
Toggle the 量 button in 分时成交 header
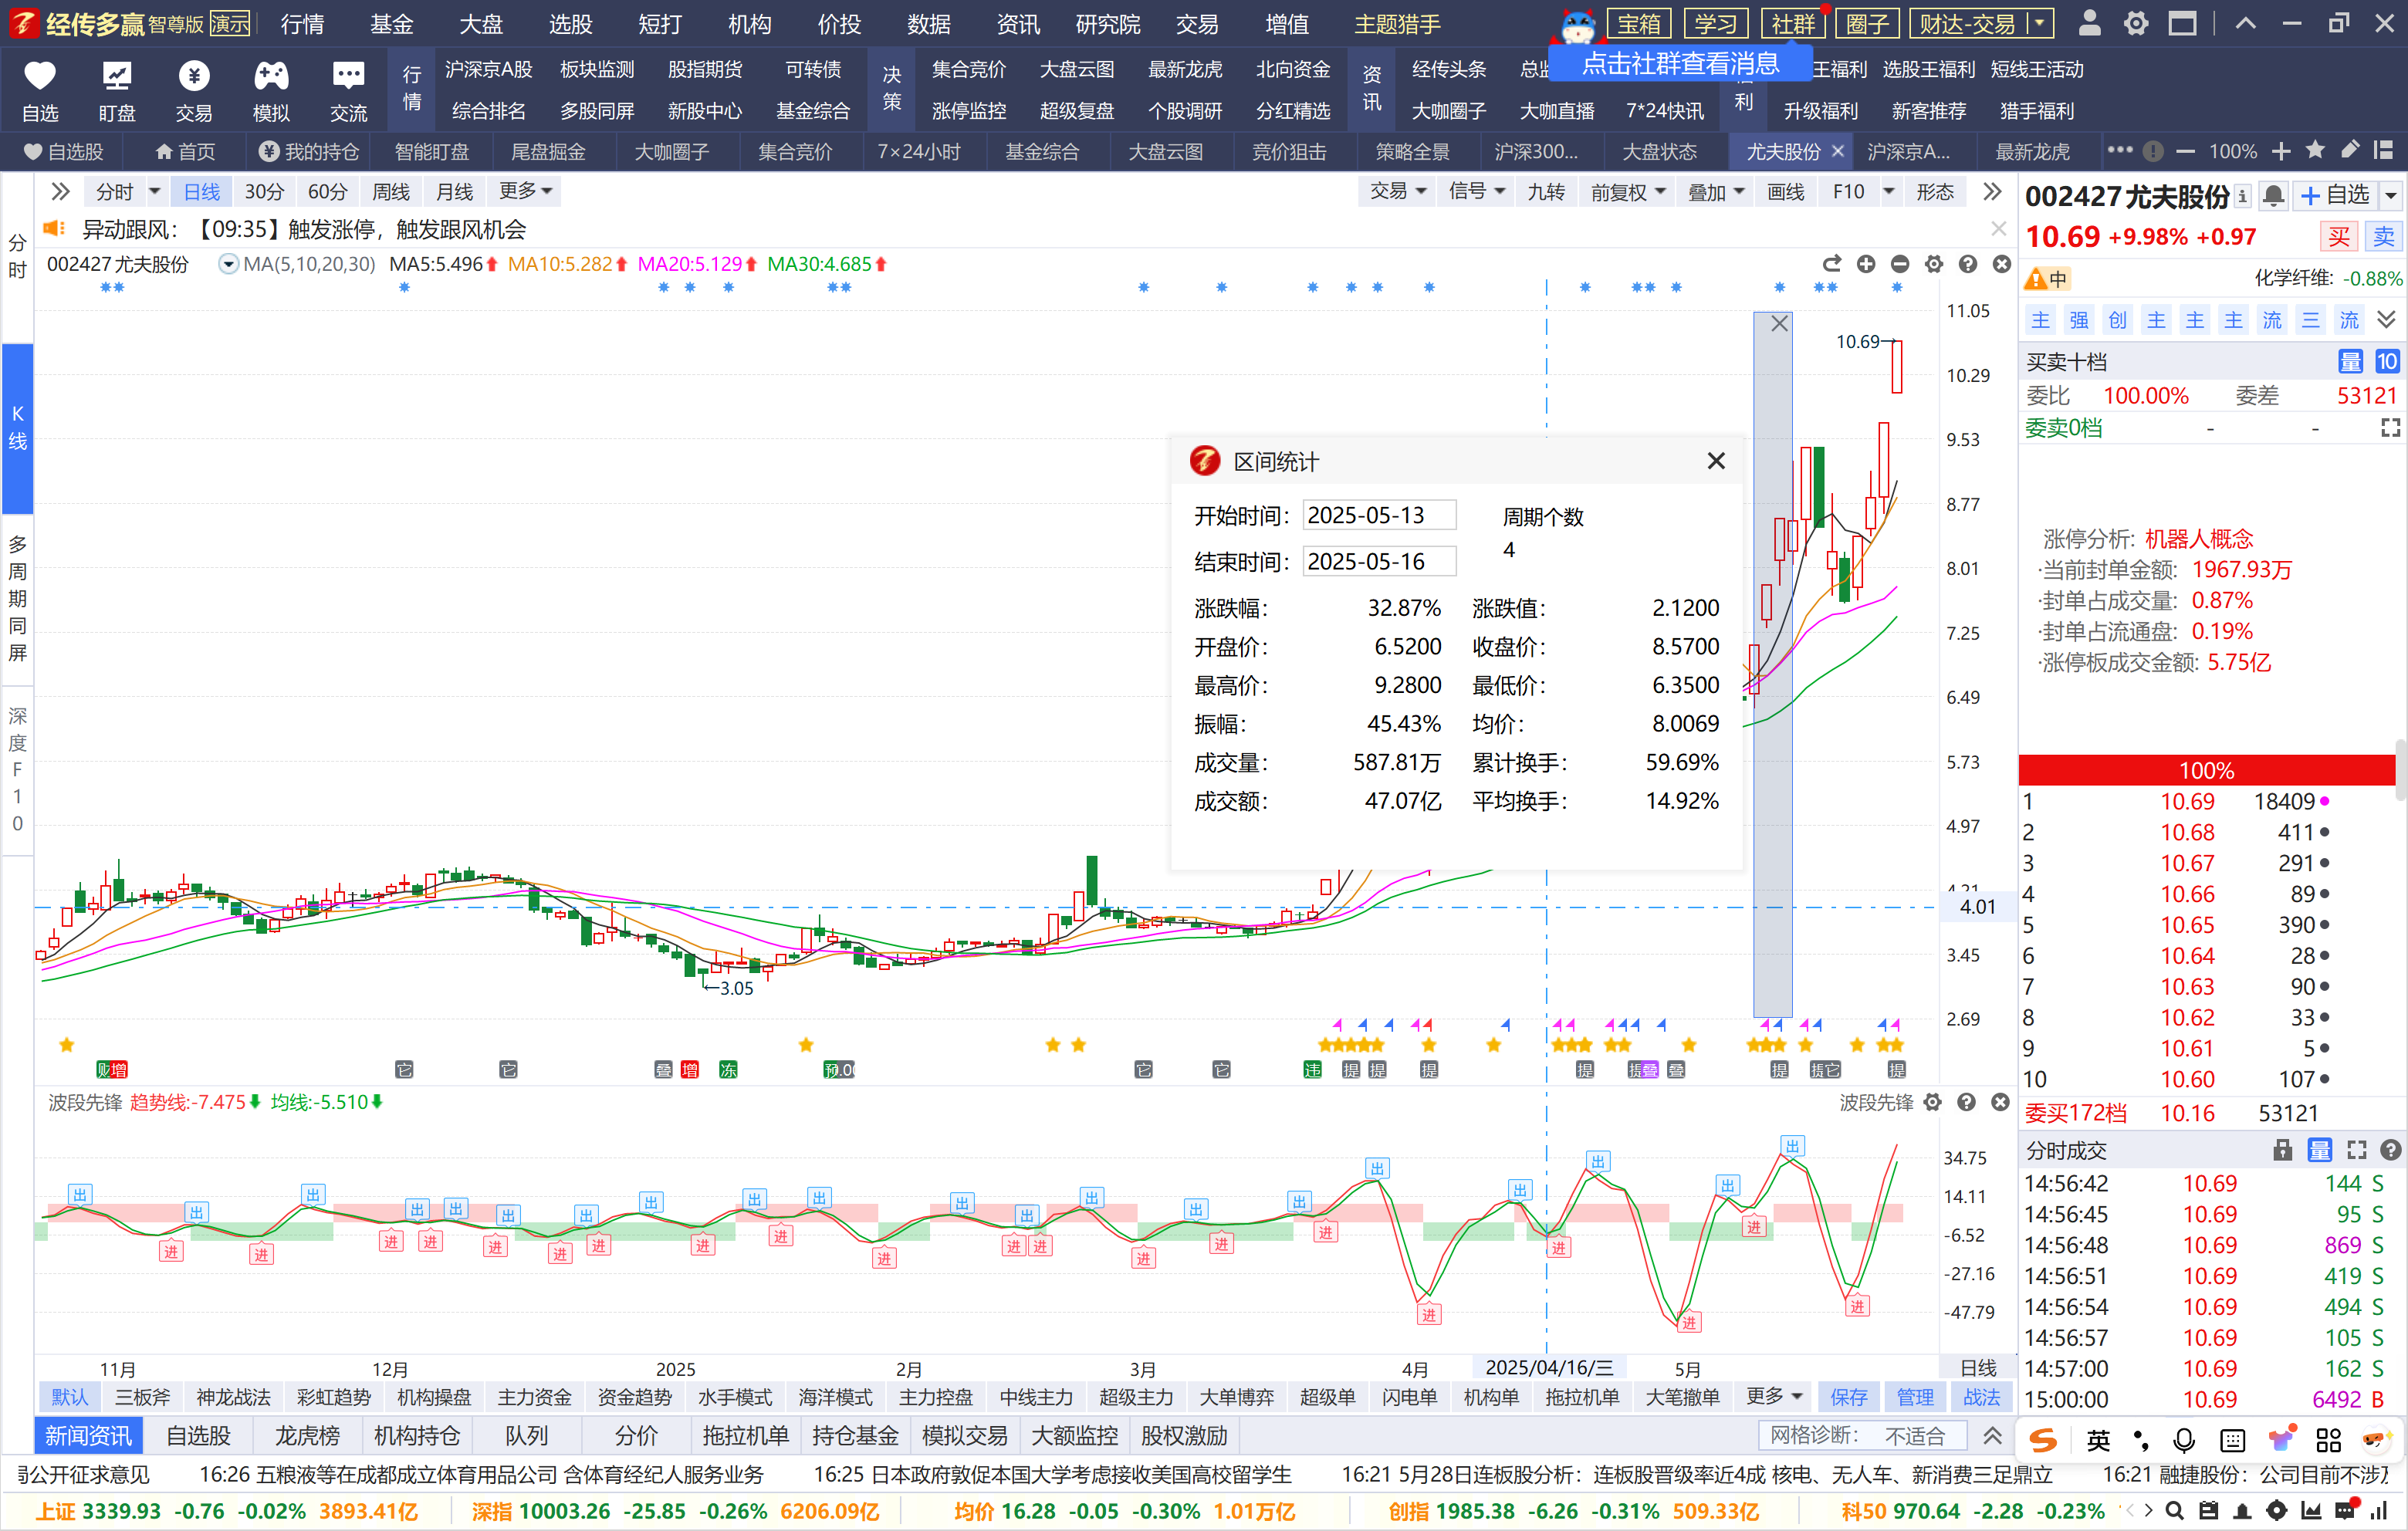coord(2320,1150)
